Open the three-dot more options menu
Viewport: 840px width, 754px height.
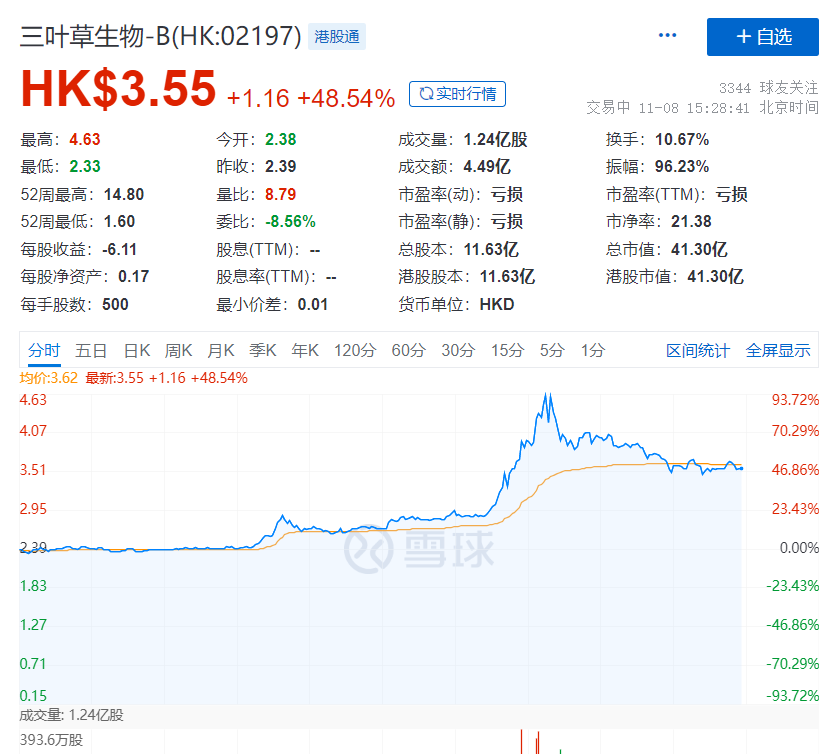[667, 35]
